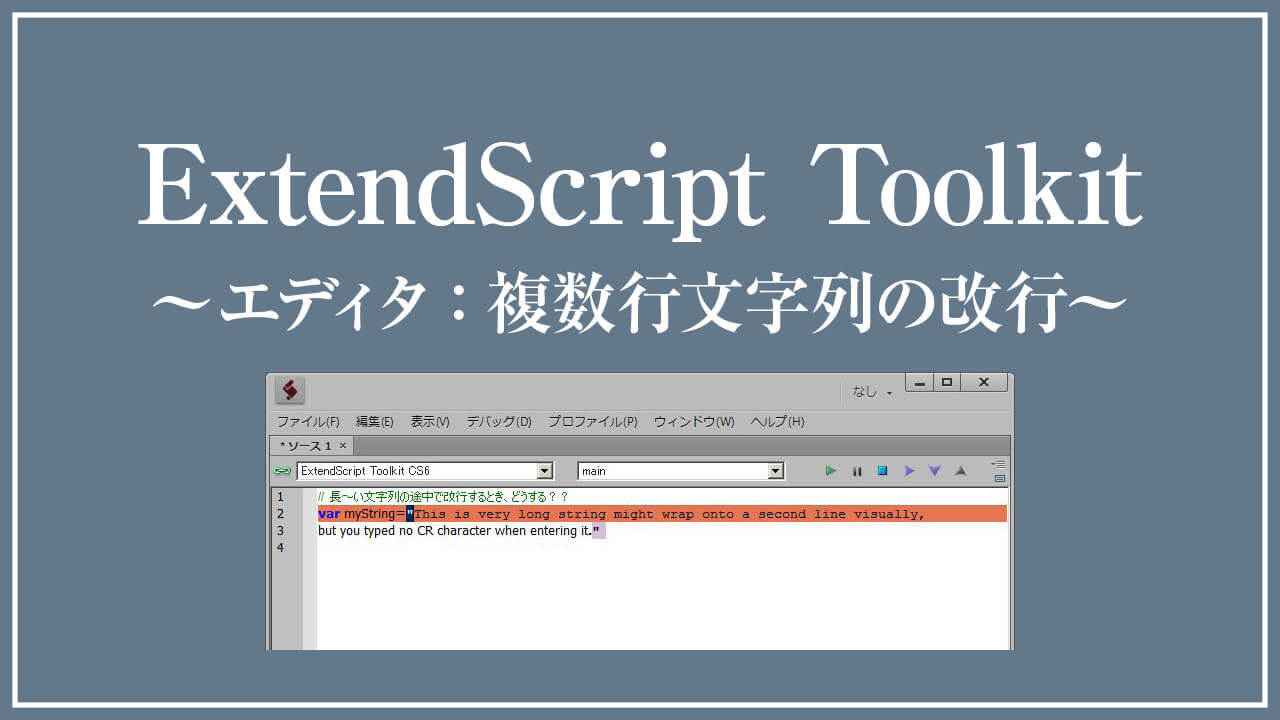This screenshot has width=1280, height=720.
Task: Minimize the ExtendScript Toolkit window
Action: point(919,382)
